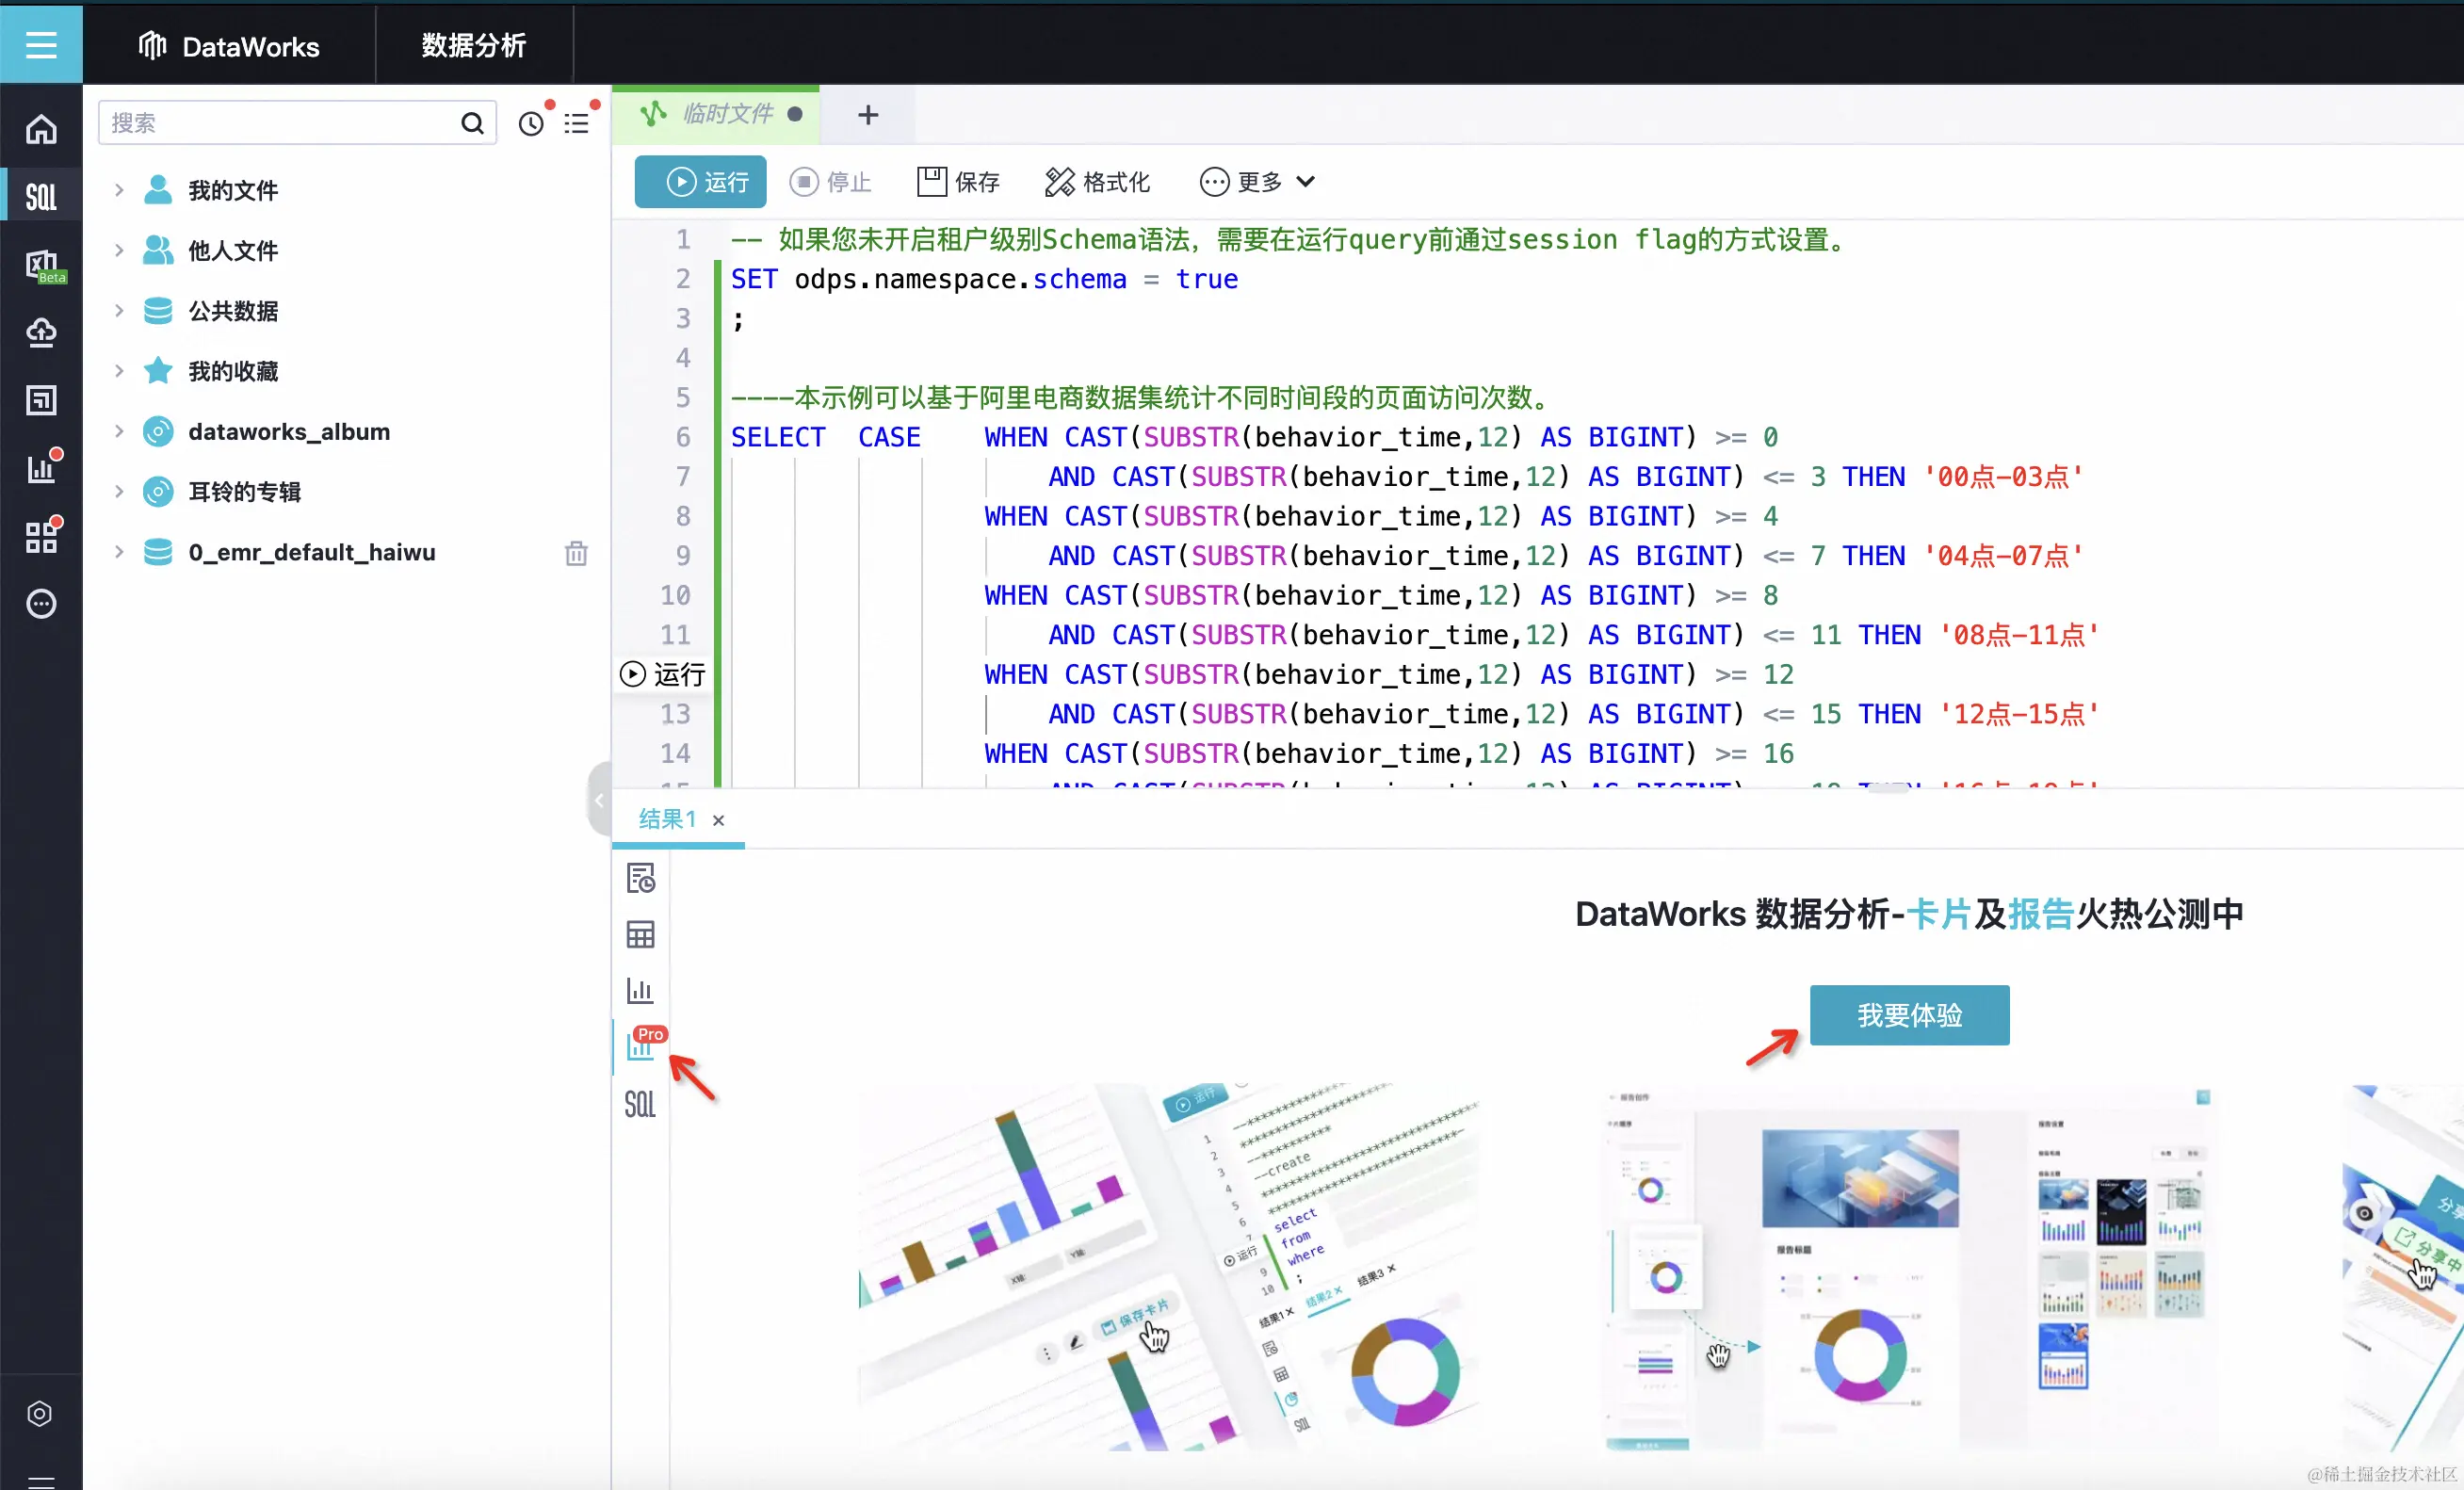Toggle the list view icon beside search
Viewport: 2464px width, 1490px height.
576,123
